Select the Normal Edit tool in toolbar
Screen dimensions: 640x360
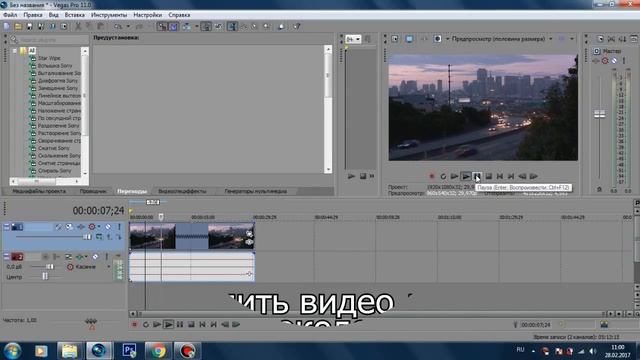pos(232,27)
